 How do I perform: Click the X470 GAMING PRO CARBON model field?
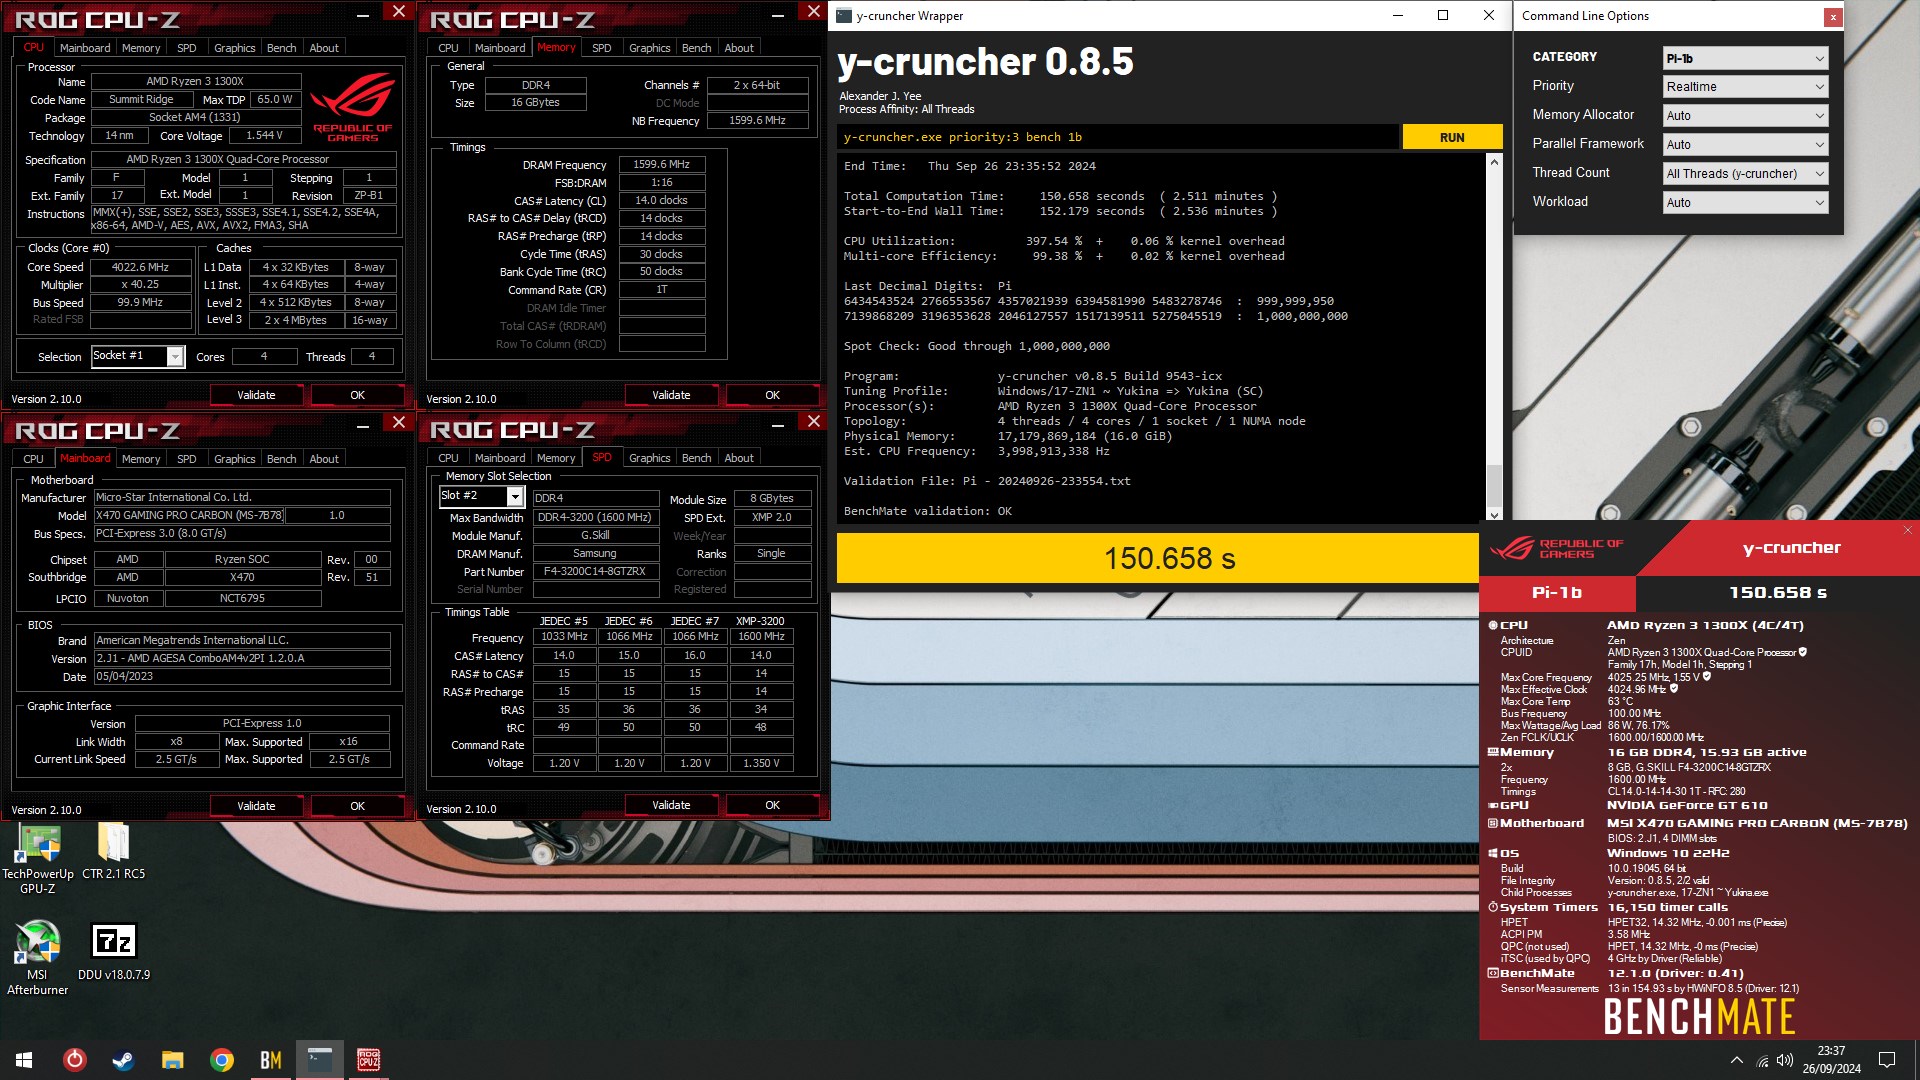(x=189, y=516)
